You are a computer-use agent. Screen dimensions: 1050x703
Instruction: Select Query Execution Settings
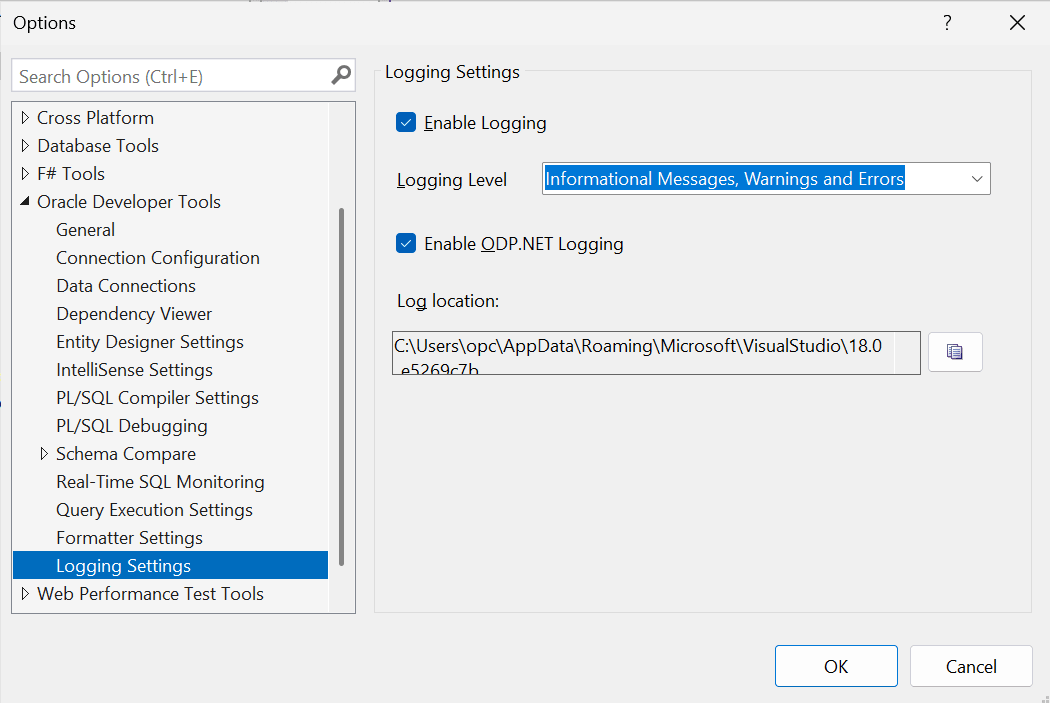pyautogui.click(x=154, y=509)
